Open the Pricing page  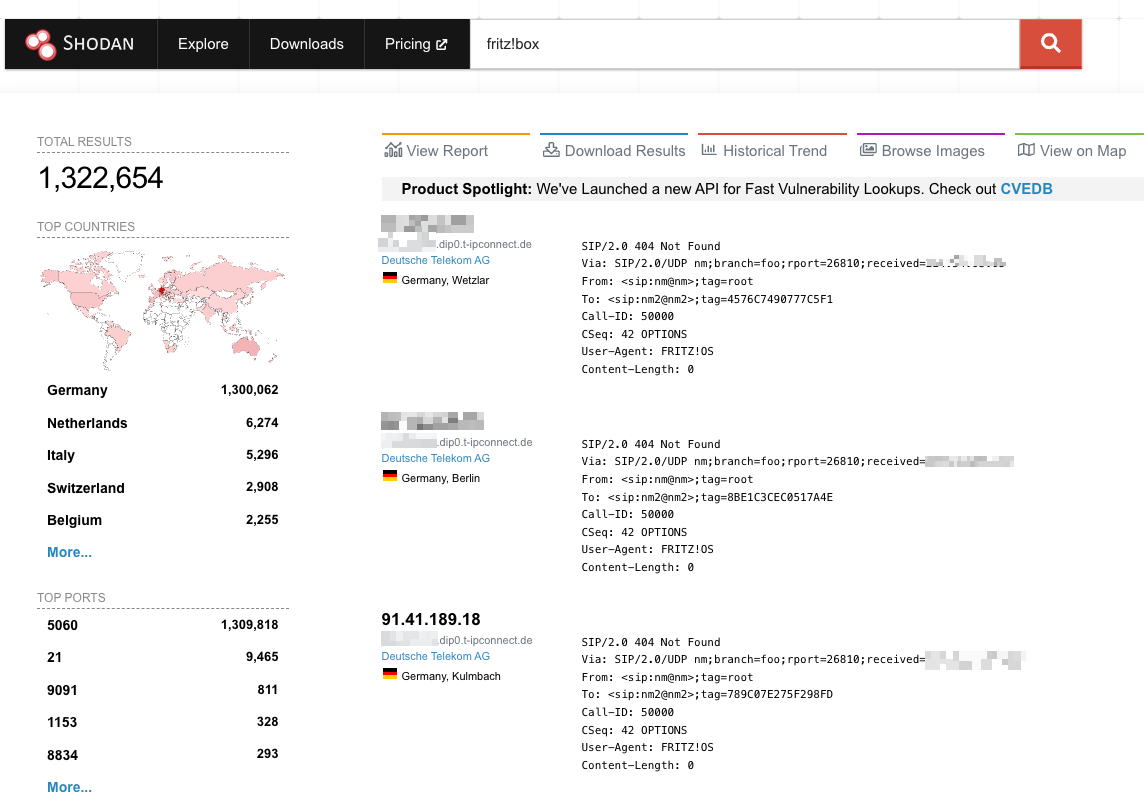pyautogui.click(x=417, y=44)
